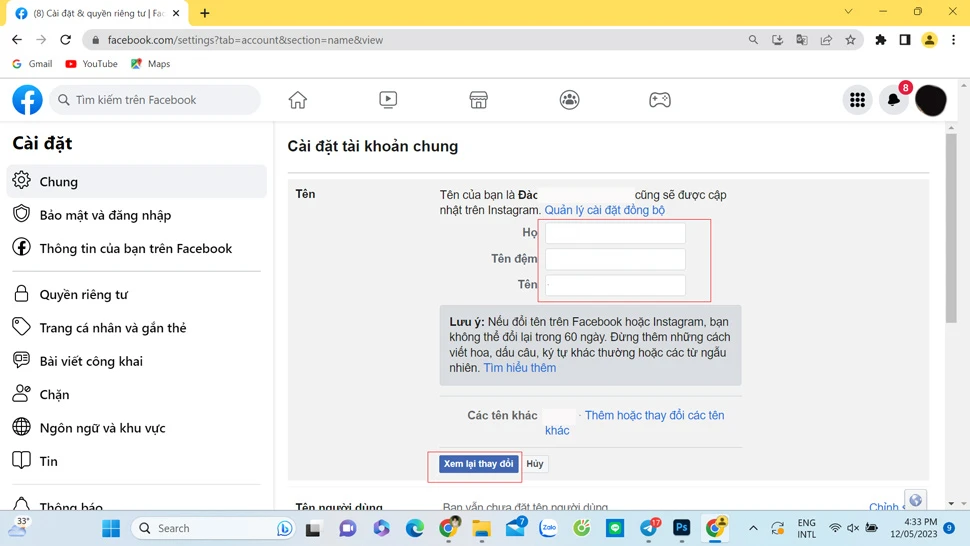This screenshot has height=546, width=970.
Task: Focus the Tên đệm input field
Action: pyautogui.click(x=615, y=259)
